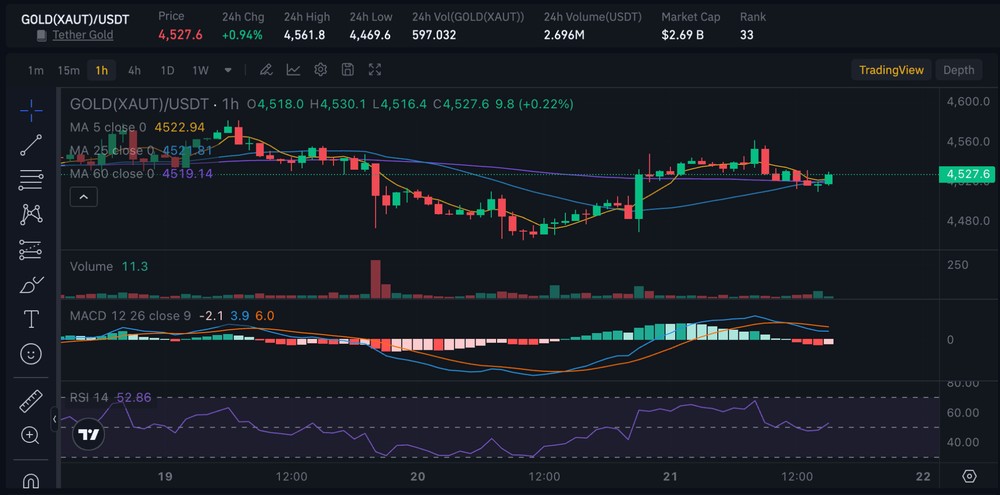
Task: Click the book icon beside Tether Gold
Action: [x=42, y=35]
